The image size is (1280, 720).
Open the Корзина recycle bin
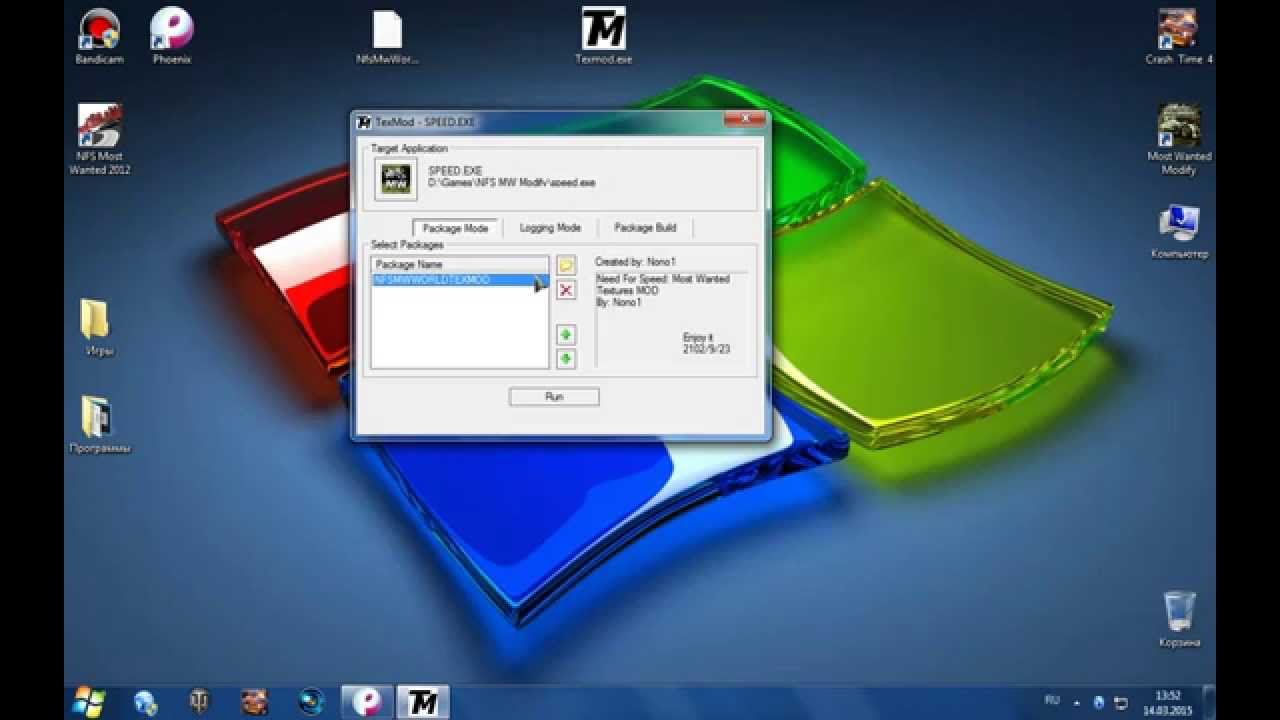pos(1180,618)
